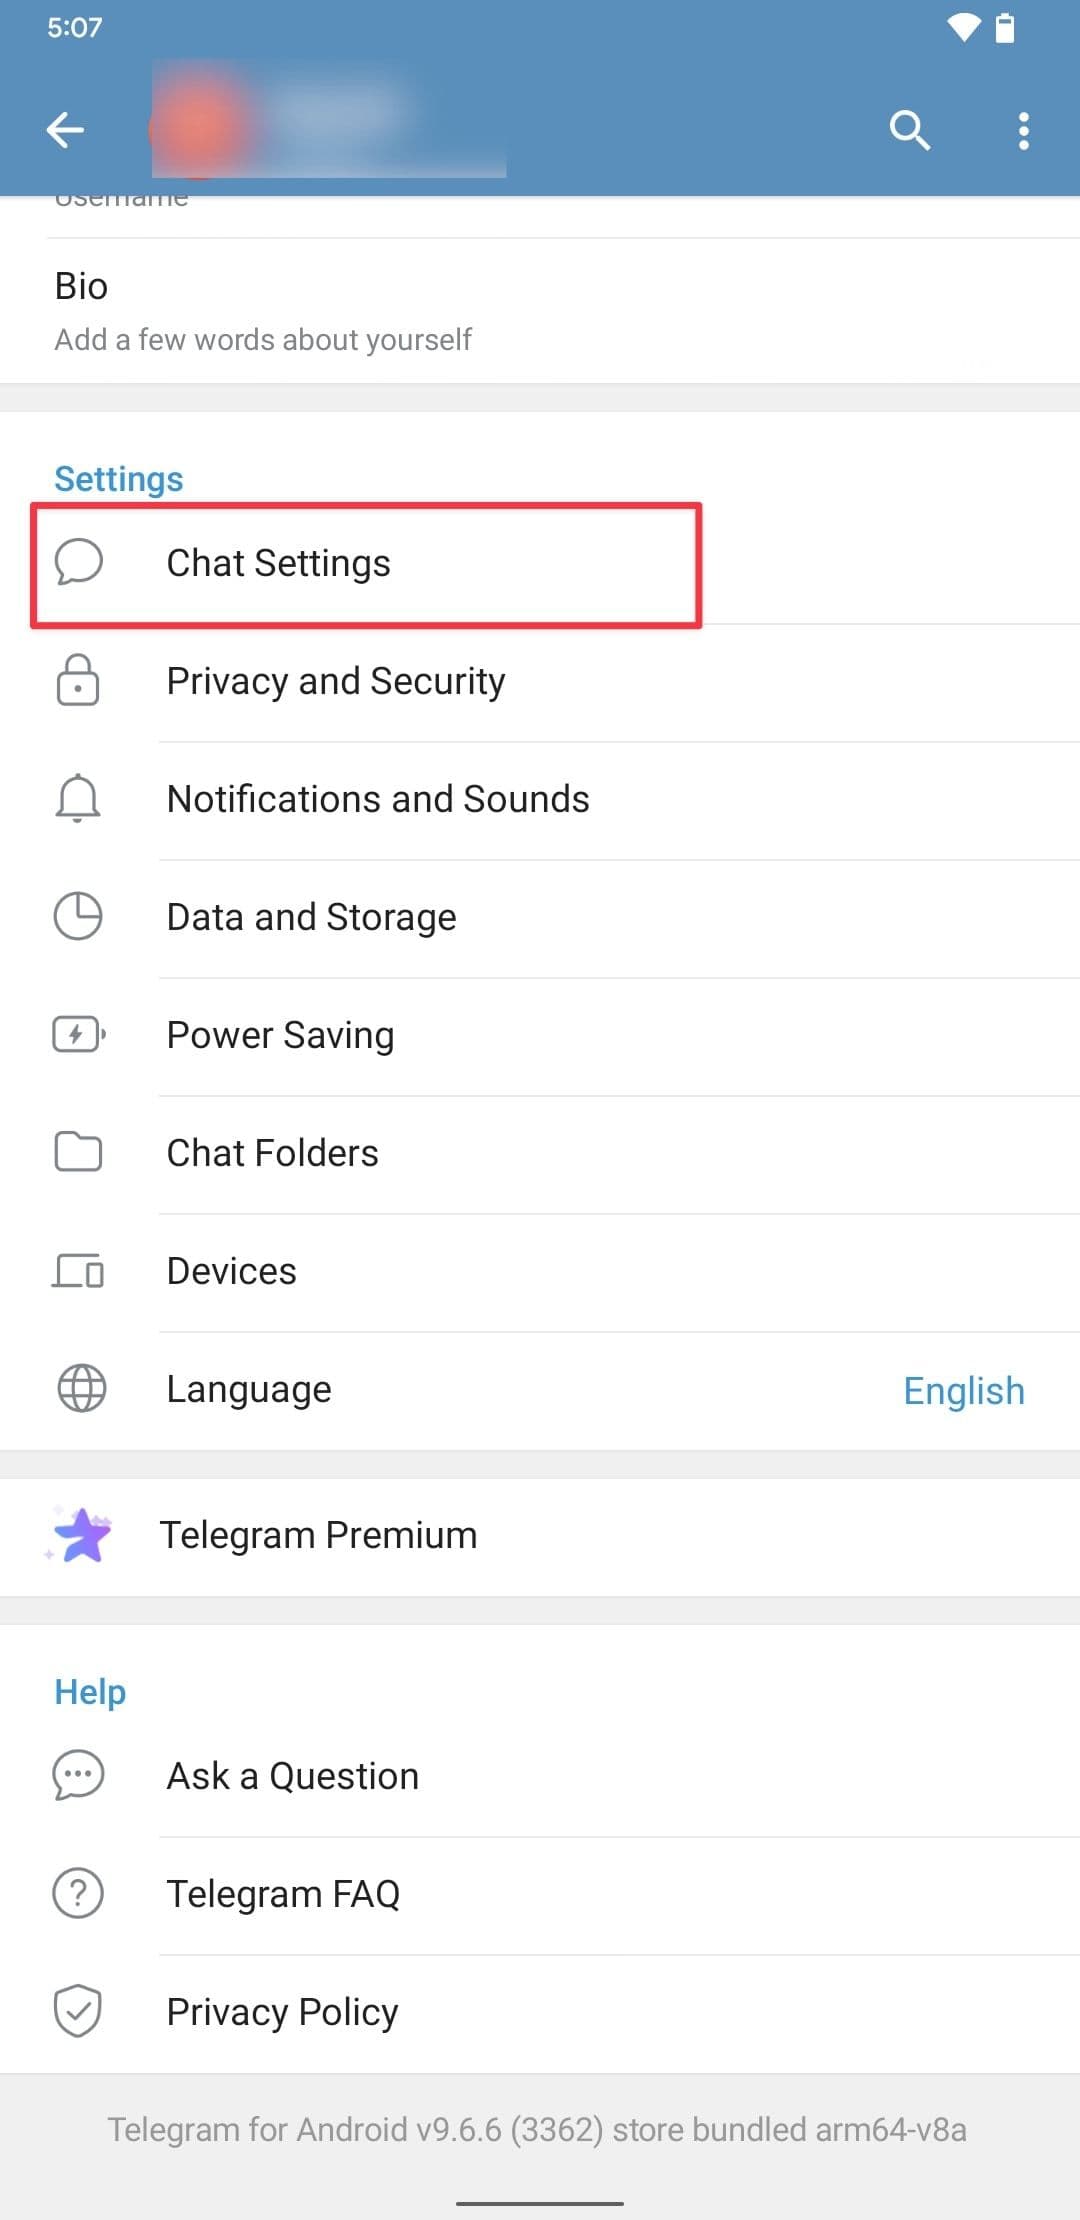The width and height of the screenshot is (1080, 2220).
Task: Tap the Data and Storage pie icon
Action: tap(78, 916)
